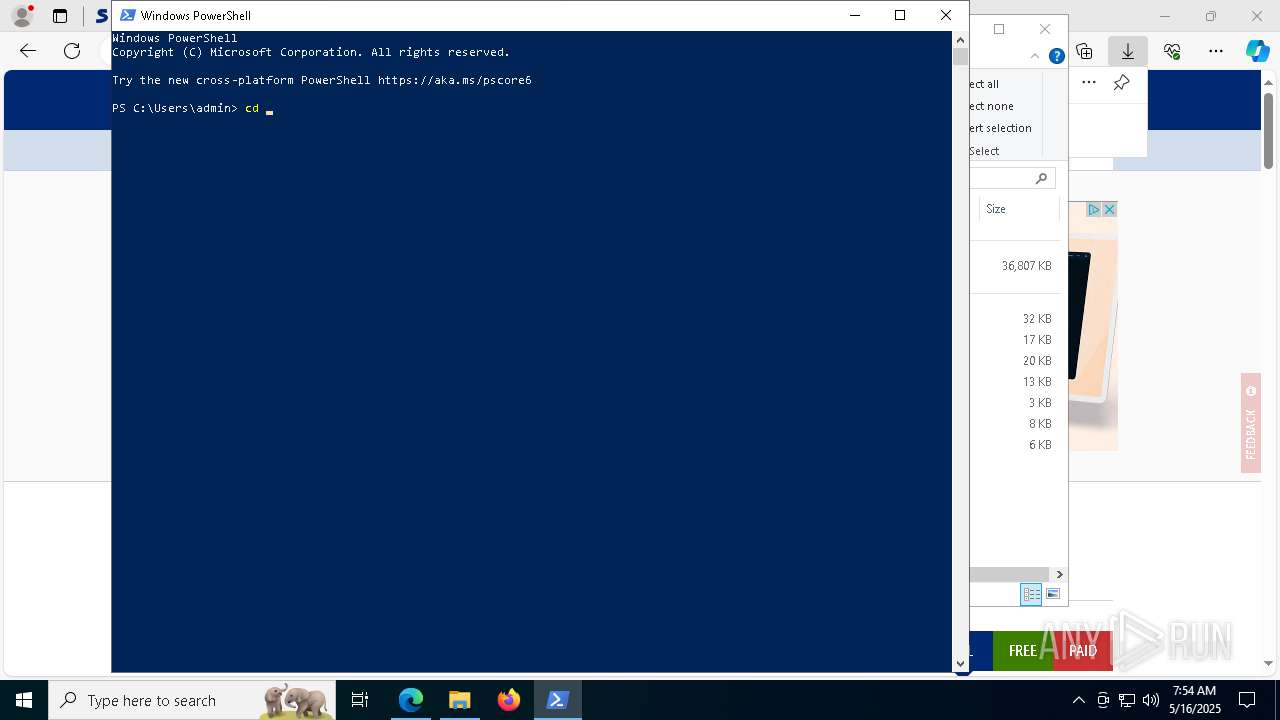Open File Explorer from taskbar
Screen dimensions: 1280x720
point(460,700)
